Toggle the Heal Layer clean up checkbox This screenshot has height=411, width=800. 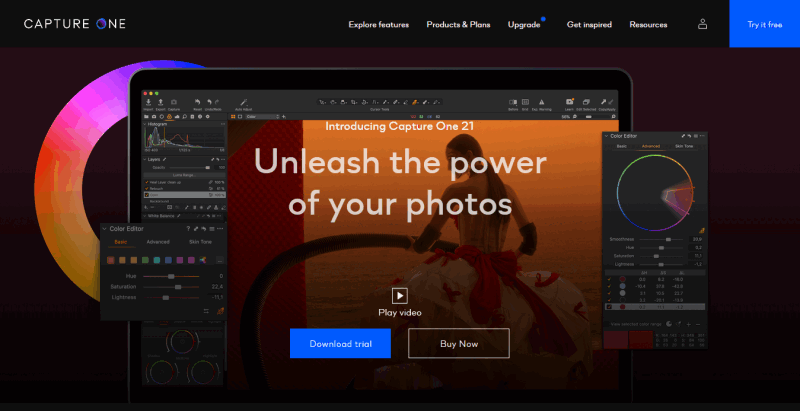[146, 182]
